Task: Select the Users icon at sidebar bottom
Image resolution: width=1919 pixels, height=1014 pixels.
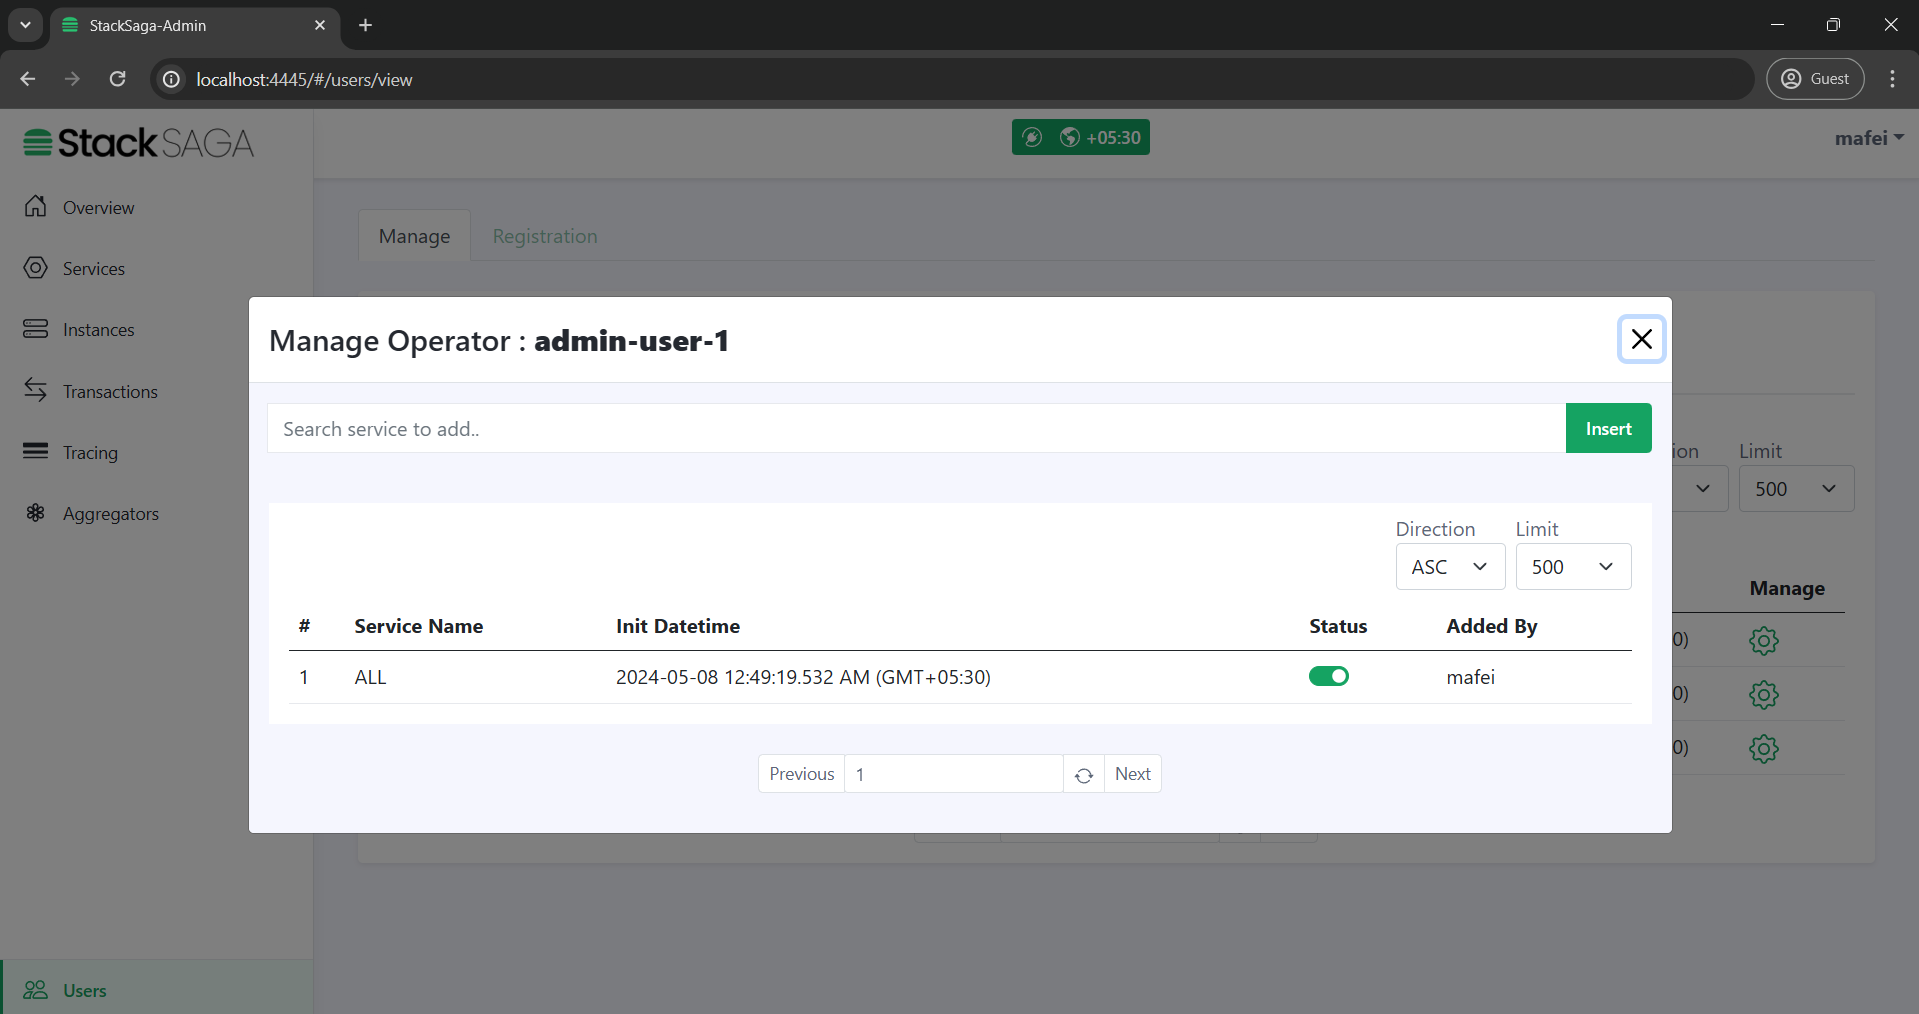Action: click(x=36, y=990)
